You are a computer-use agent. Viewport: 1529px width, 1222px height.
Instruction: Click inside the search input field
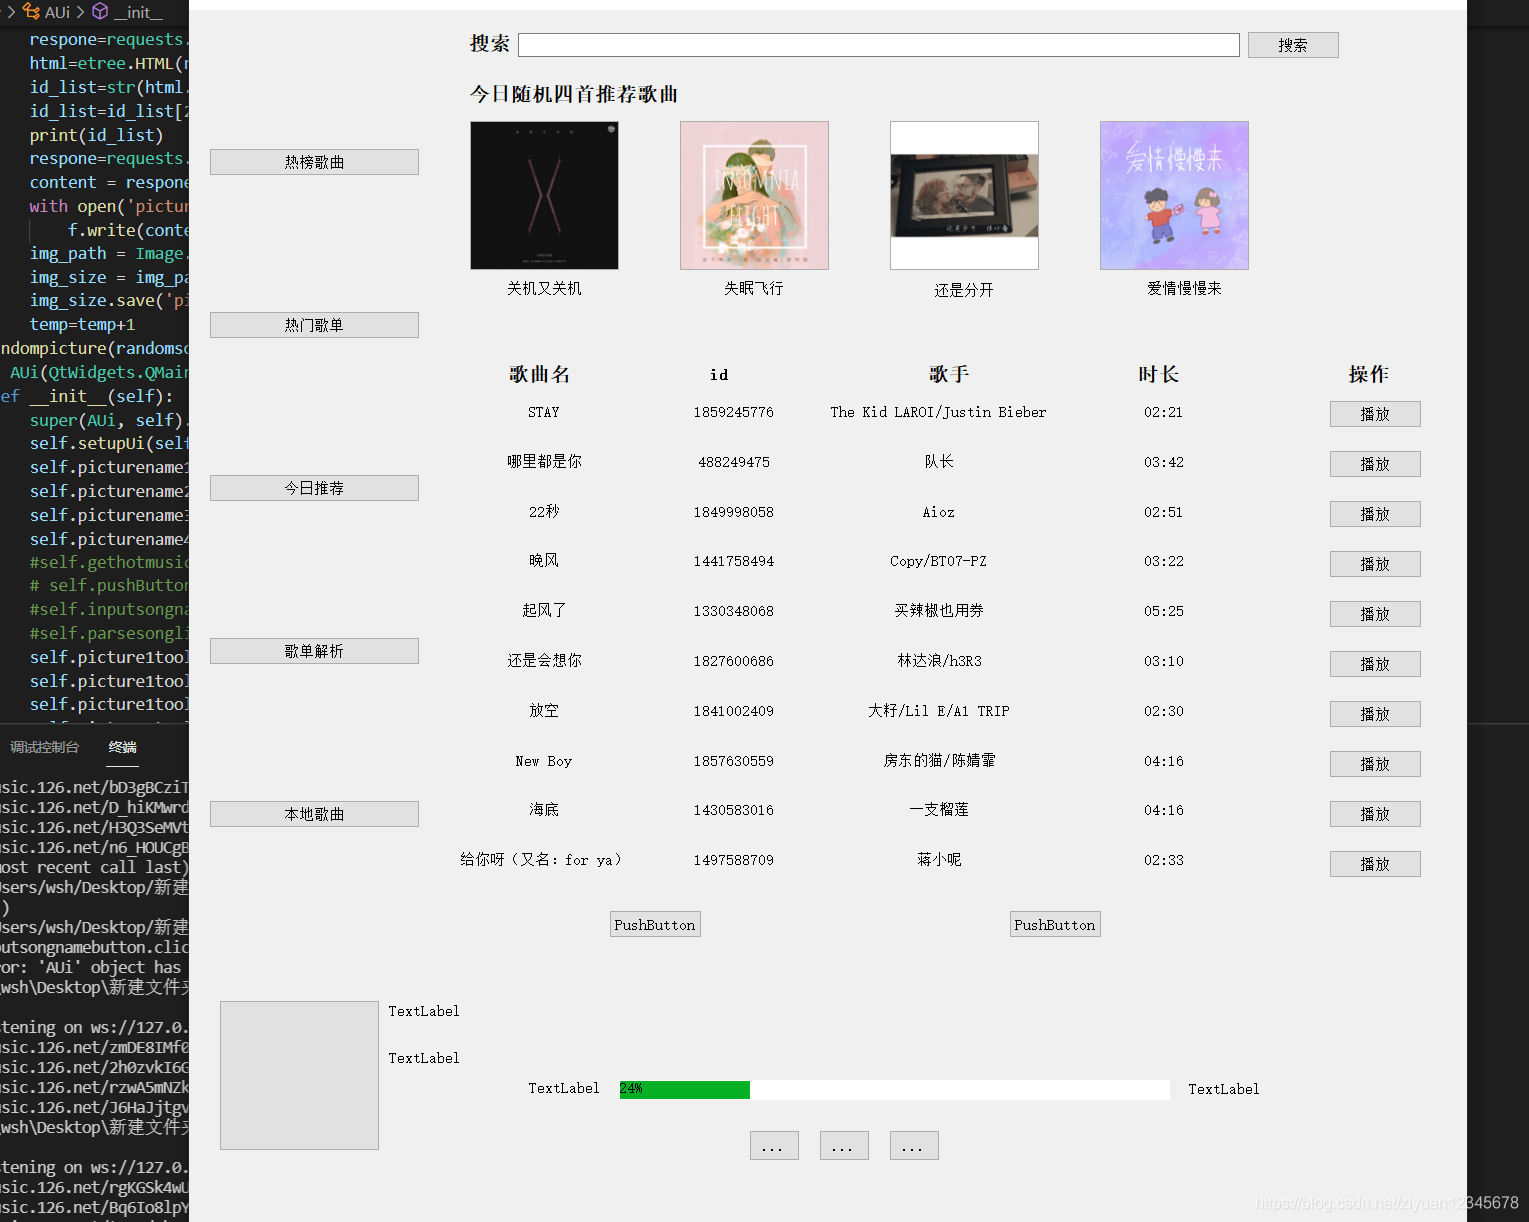pyautogui.click(x=878, y=44)
